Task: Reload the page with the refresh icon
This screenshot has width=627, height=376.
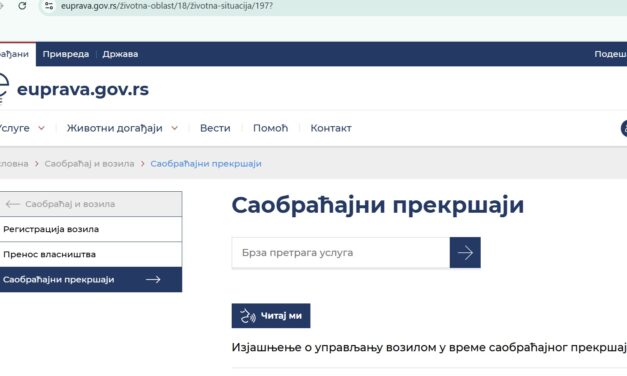Action: pyautogui.click(x=22, y=6)
